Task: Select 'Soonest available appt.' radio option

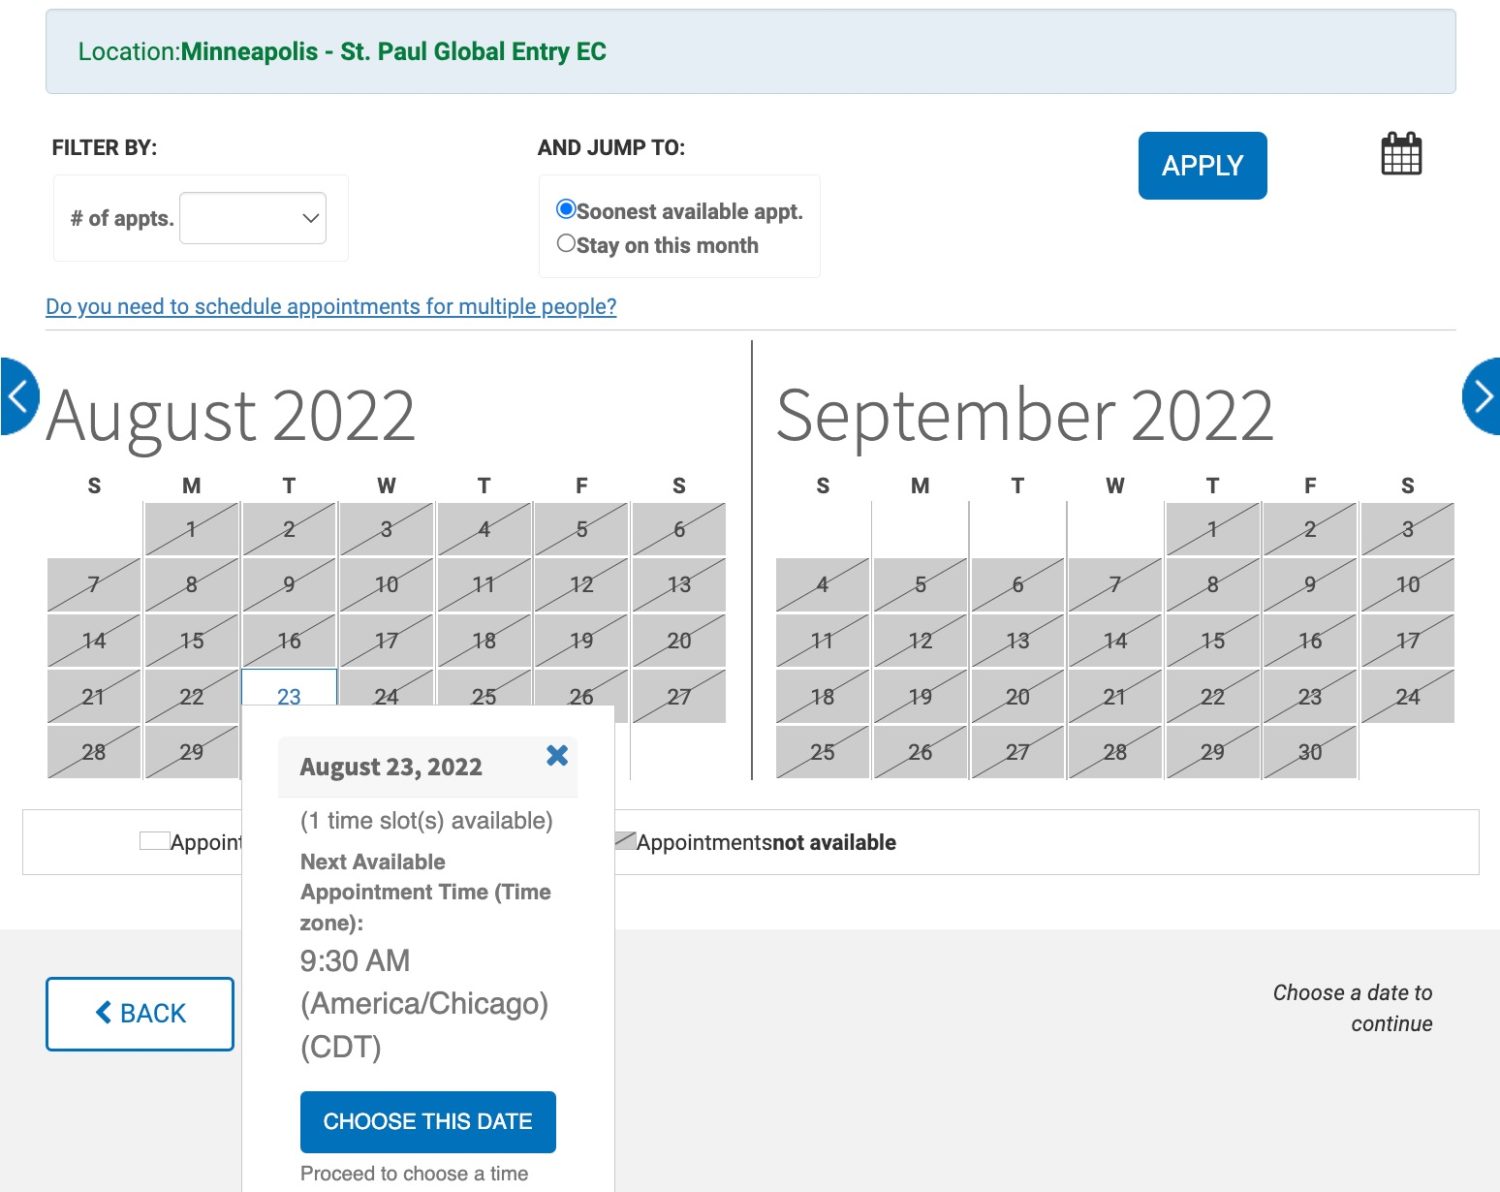Action: click(566, 210)
